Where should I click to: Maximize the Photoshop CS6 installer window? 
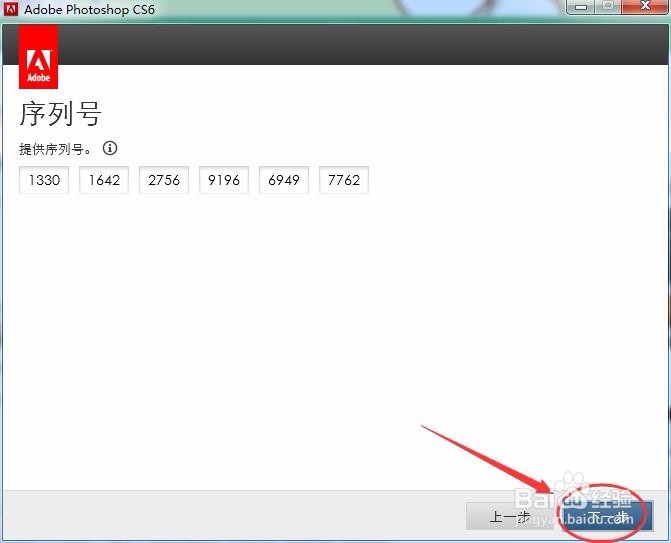tap(608, 7)
